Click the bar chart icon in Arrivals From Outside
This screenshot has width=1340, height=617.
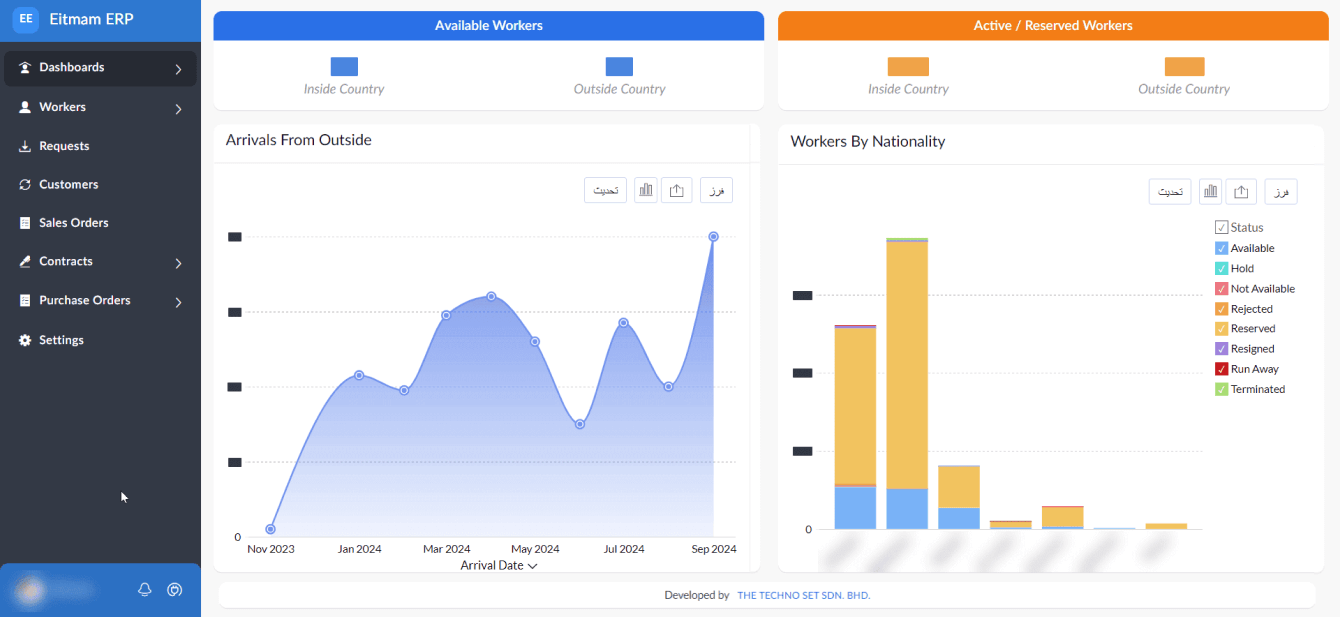tap(646, 190)
